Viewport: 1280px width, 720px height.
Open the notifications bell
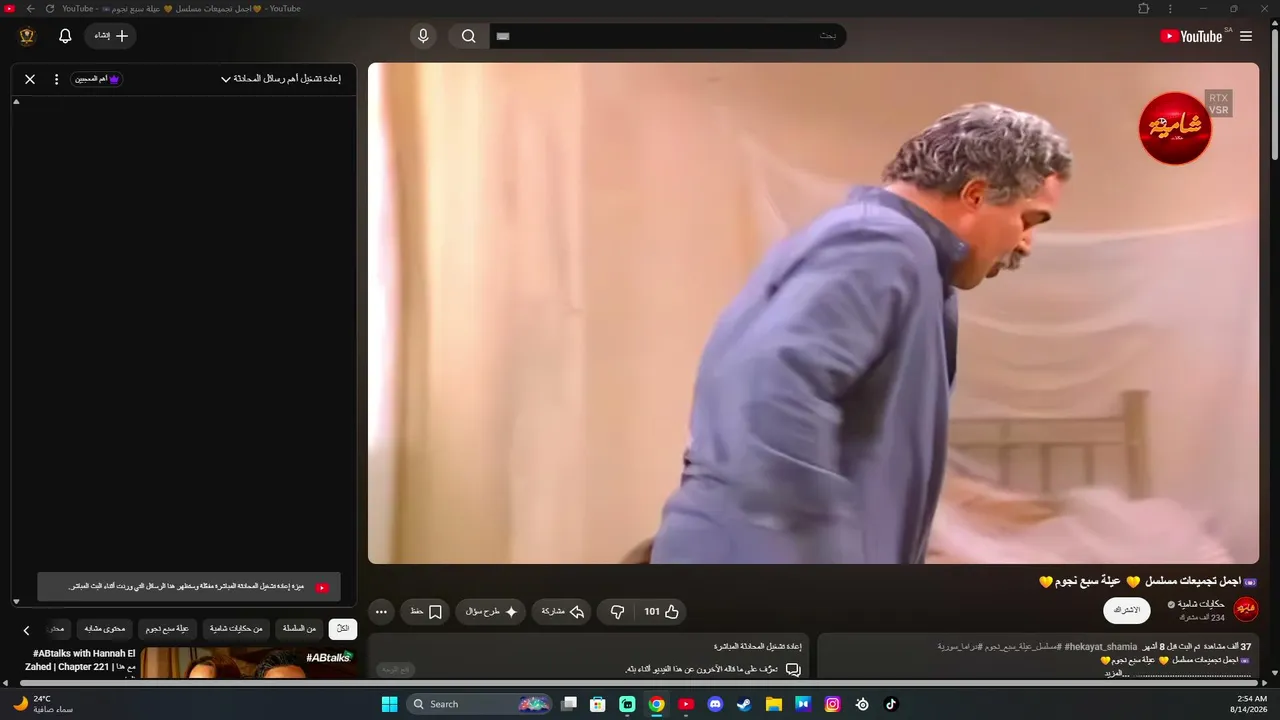click(x=65, y=36)
